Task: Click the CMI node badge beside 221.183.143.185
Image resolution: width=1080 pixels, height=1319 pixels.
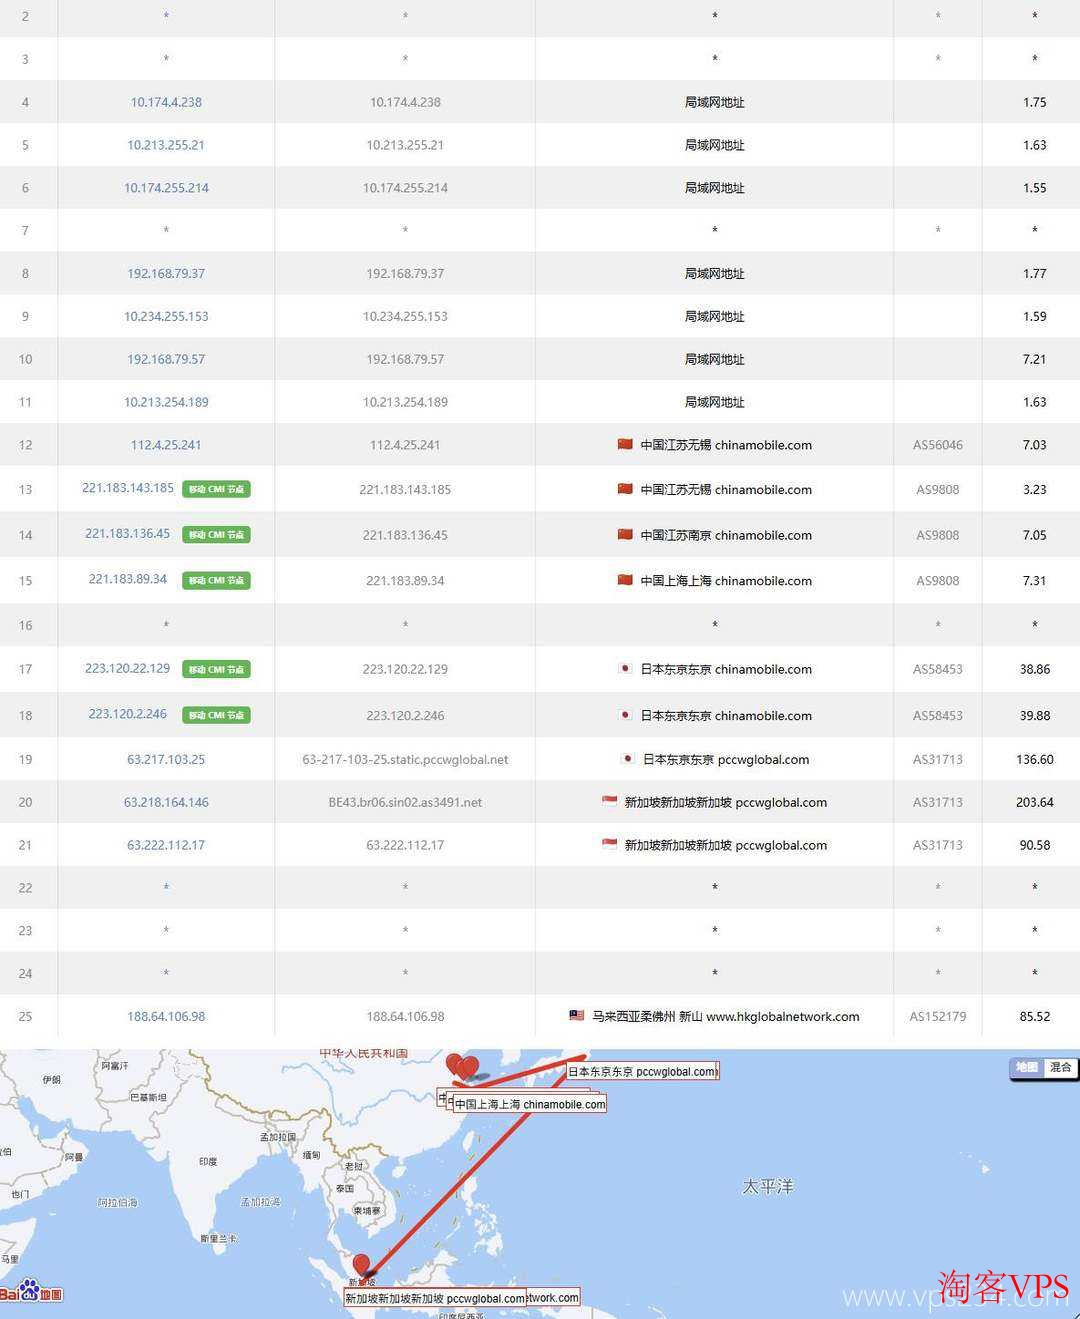Action: (x=216, y=489)
